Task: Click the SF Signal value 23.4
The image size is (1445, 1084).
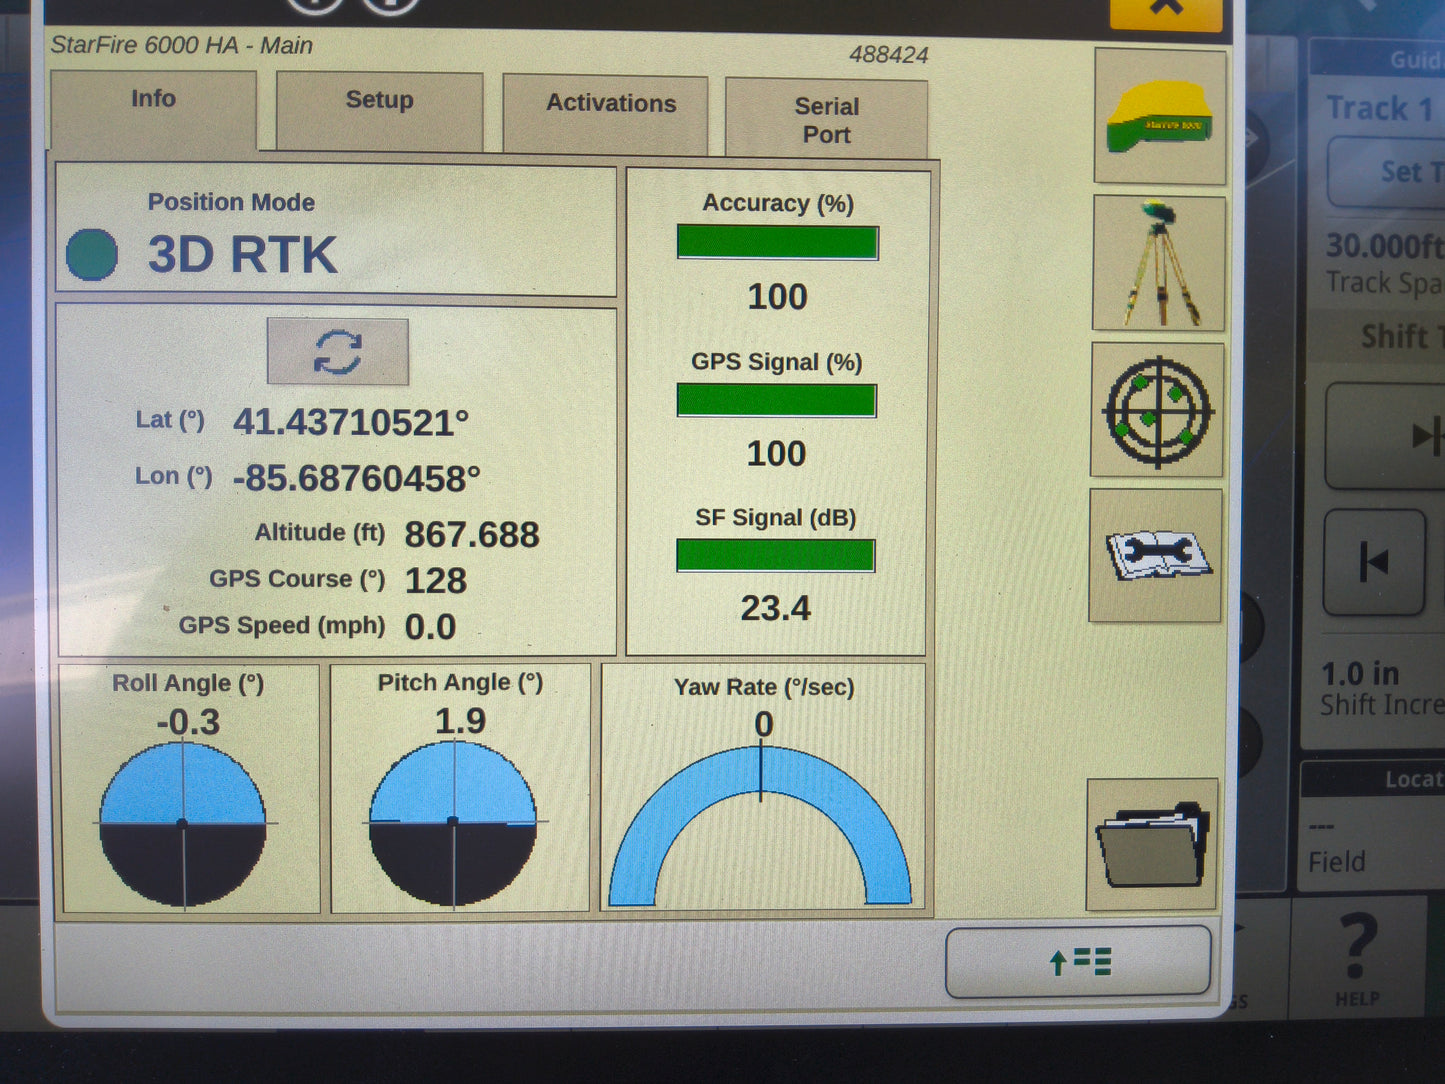Action: [x=776, y=608]
